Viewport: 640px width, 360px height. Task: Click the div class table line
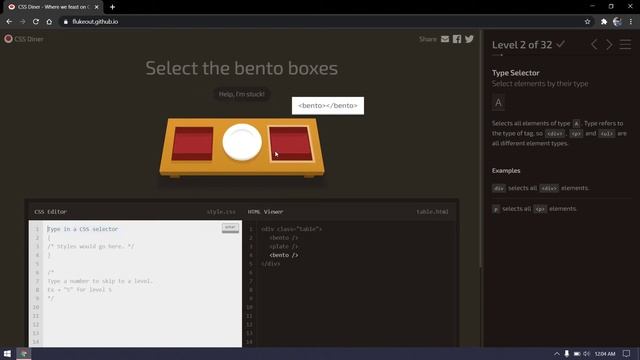(291, 229)
